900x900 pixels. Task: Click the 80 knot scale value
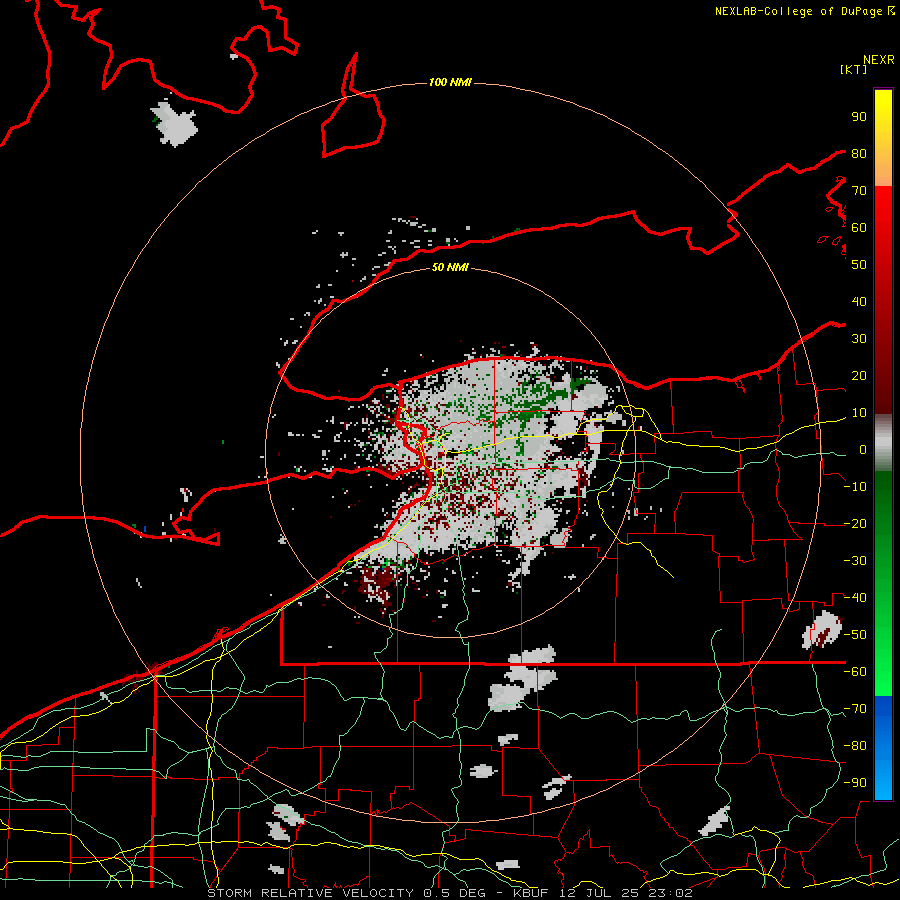click(859, 154)
